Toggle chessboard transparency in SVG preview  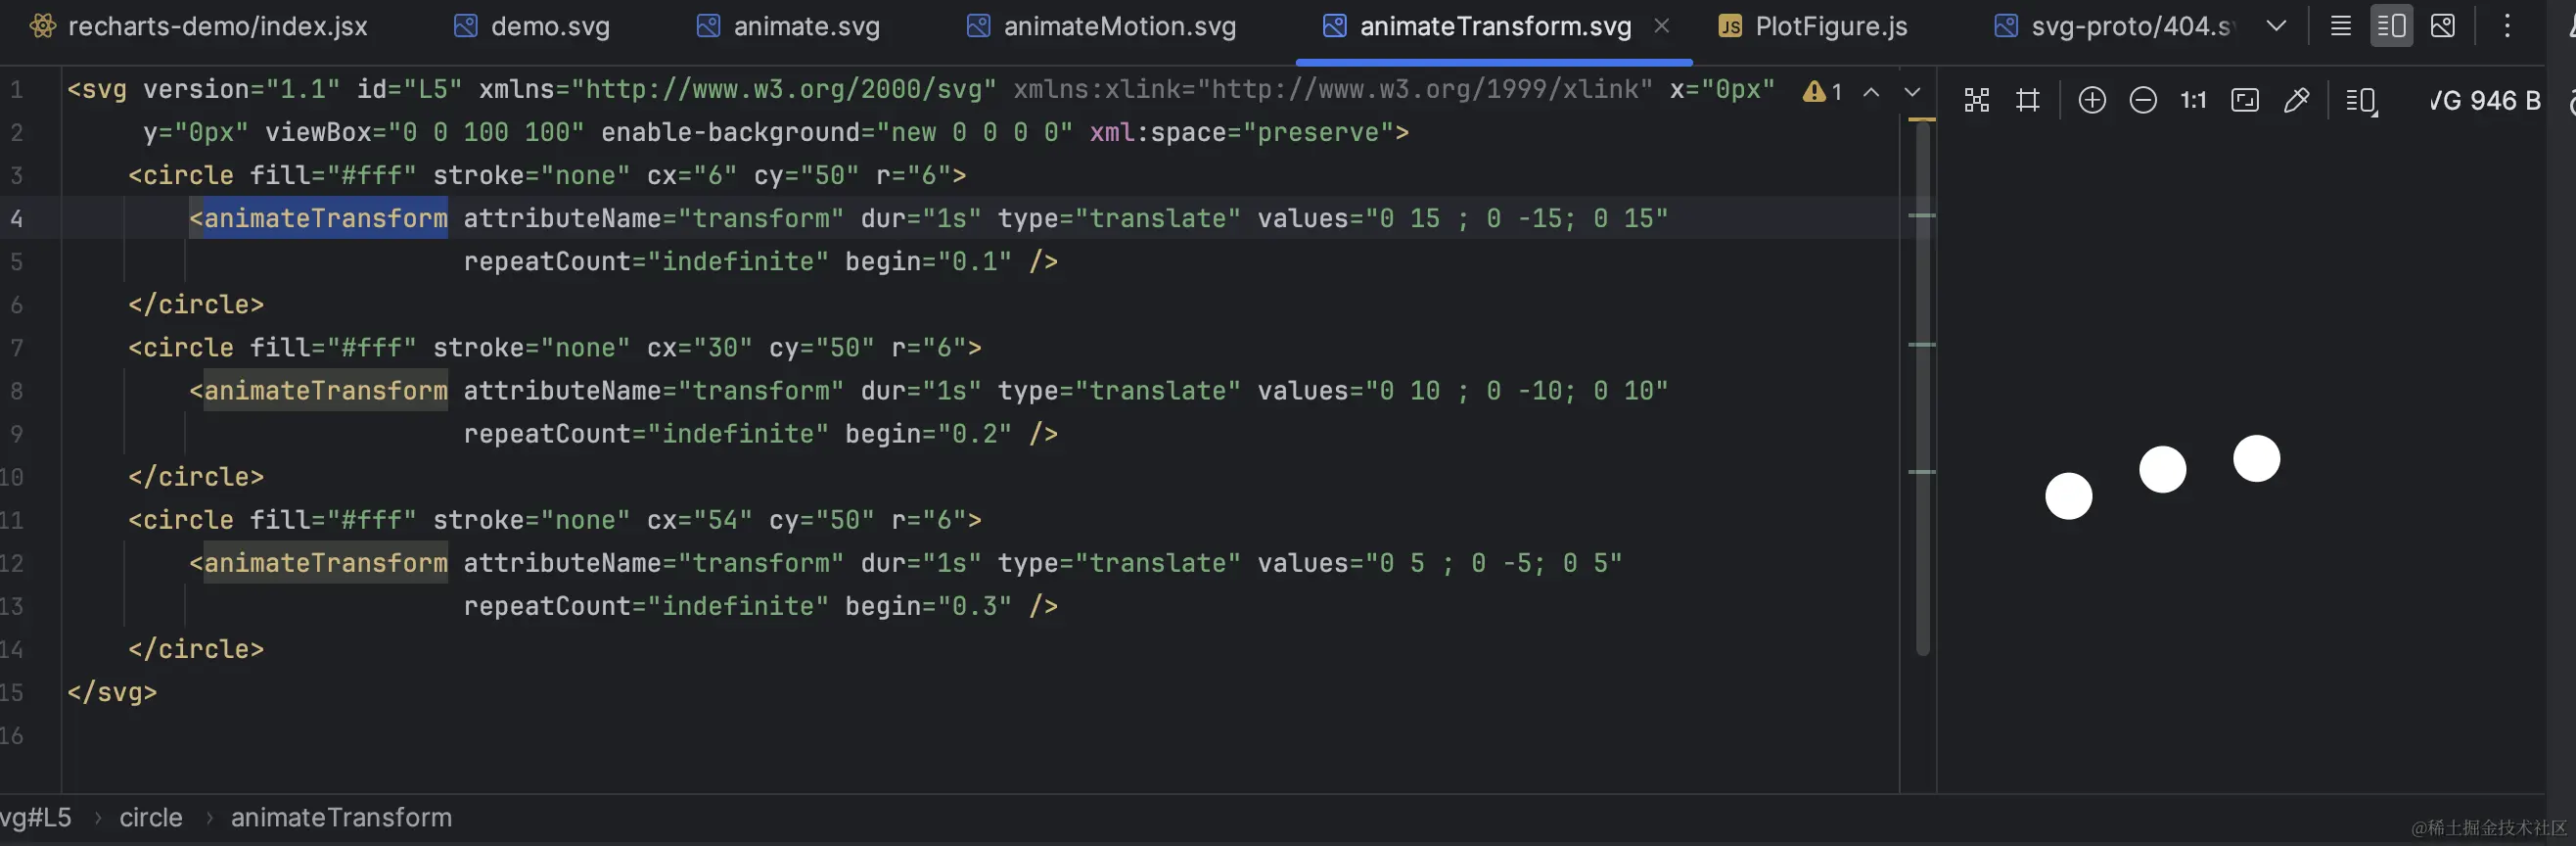pyautogui.click(x=1976, y=100)
